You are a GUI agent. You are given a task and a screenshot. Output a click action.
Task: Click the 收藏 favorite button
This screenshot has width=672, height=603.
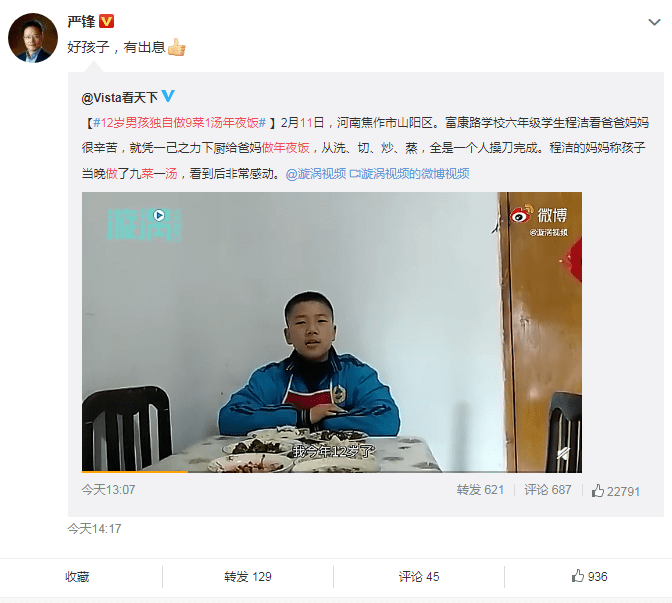77,577
